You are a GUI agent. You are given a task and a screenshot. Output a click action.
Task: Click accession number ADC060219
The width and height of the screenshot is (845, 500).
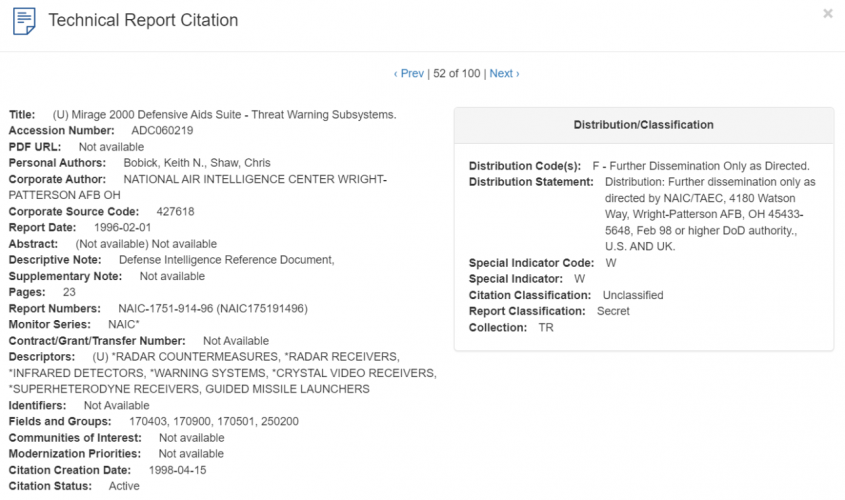pyautogui.click(x=162, y=131)
